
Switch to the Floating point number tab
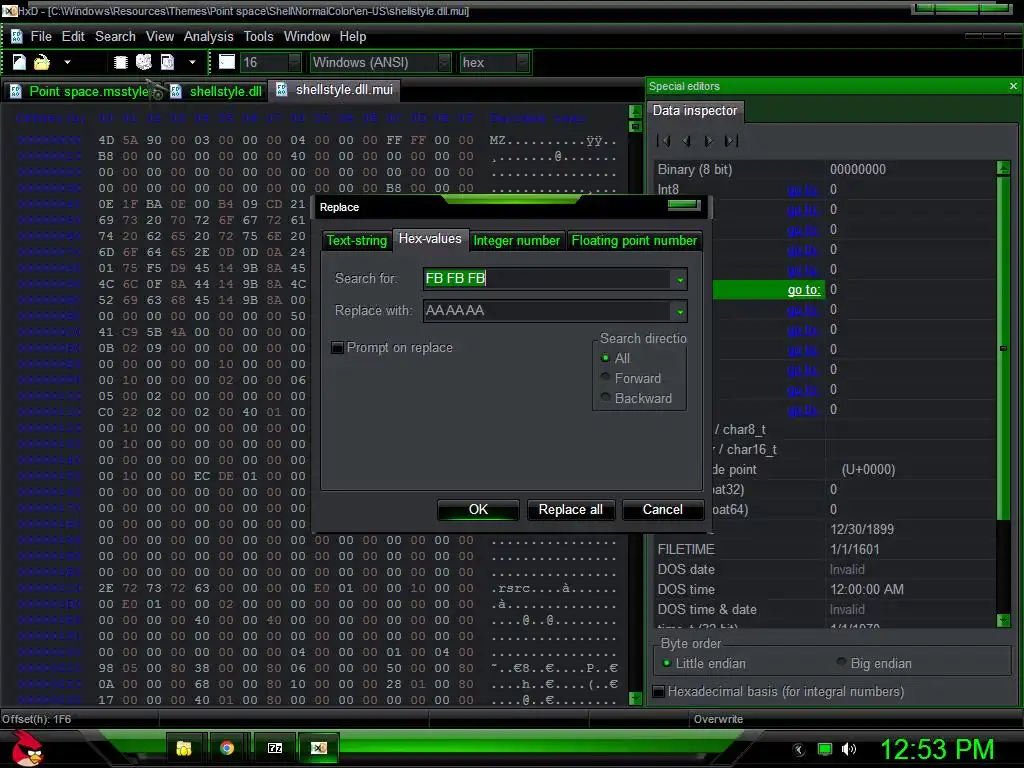(x=634, y=240)
